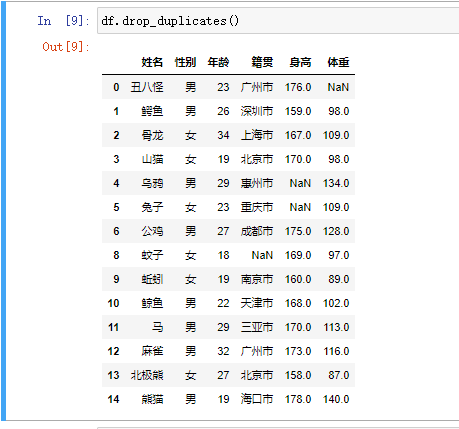Select the weight value 113.0
459x429 pixels.
point(336,327)
